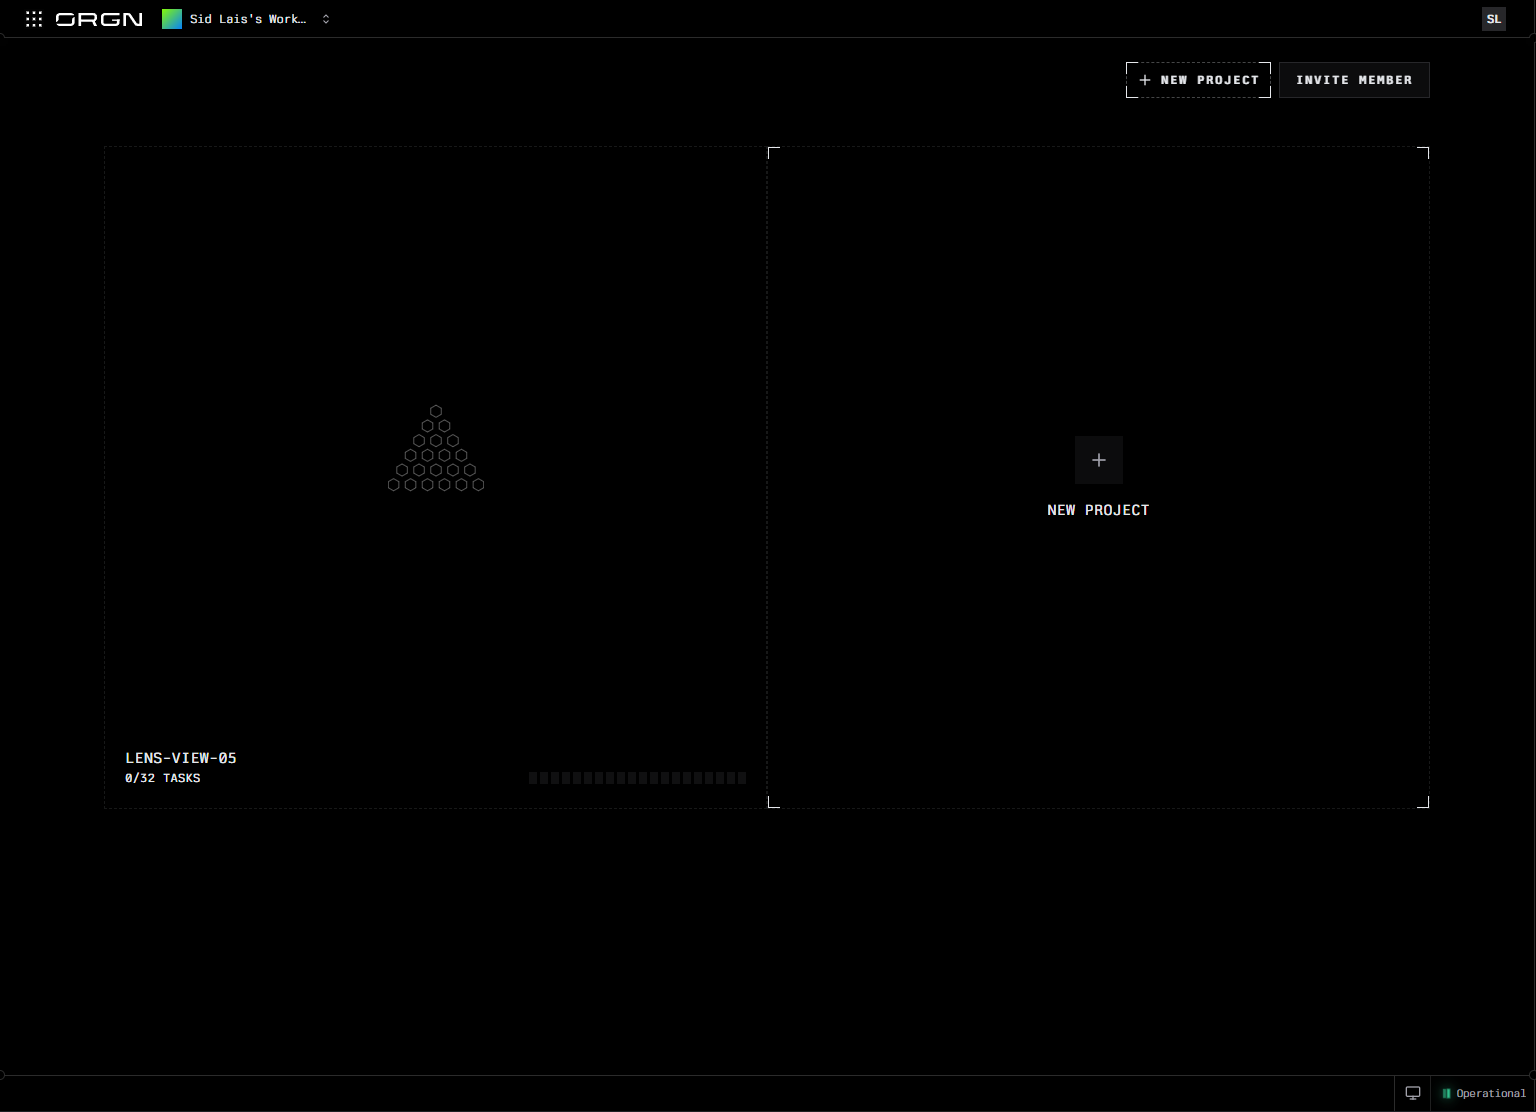The image size is (1536, 1112).
Task: Click the monitor icon in status bar
Action: pyautogui.click(x=1412, y=1093)
